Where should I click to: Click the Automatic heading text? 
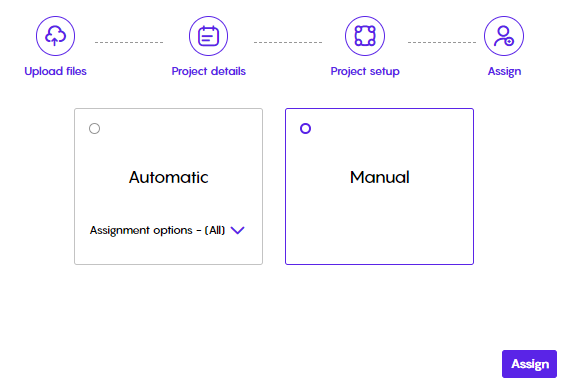click(x=169, y=177)
